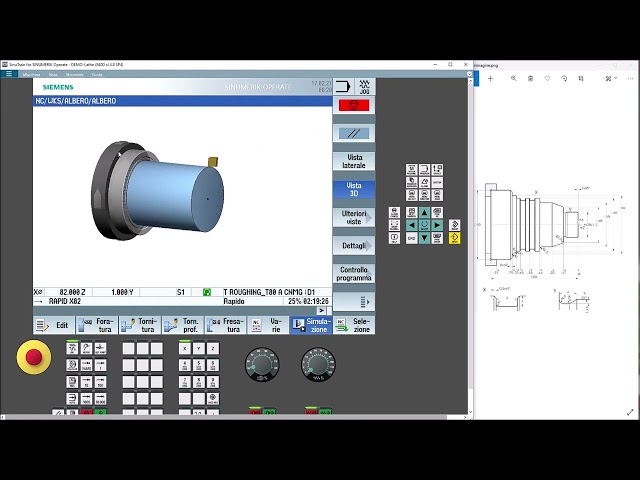Click the red emergency stop button
The width and height of the screenshot is (640, 480).
[x=34, y=357]
